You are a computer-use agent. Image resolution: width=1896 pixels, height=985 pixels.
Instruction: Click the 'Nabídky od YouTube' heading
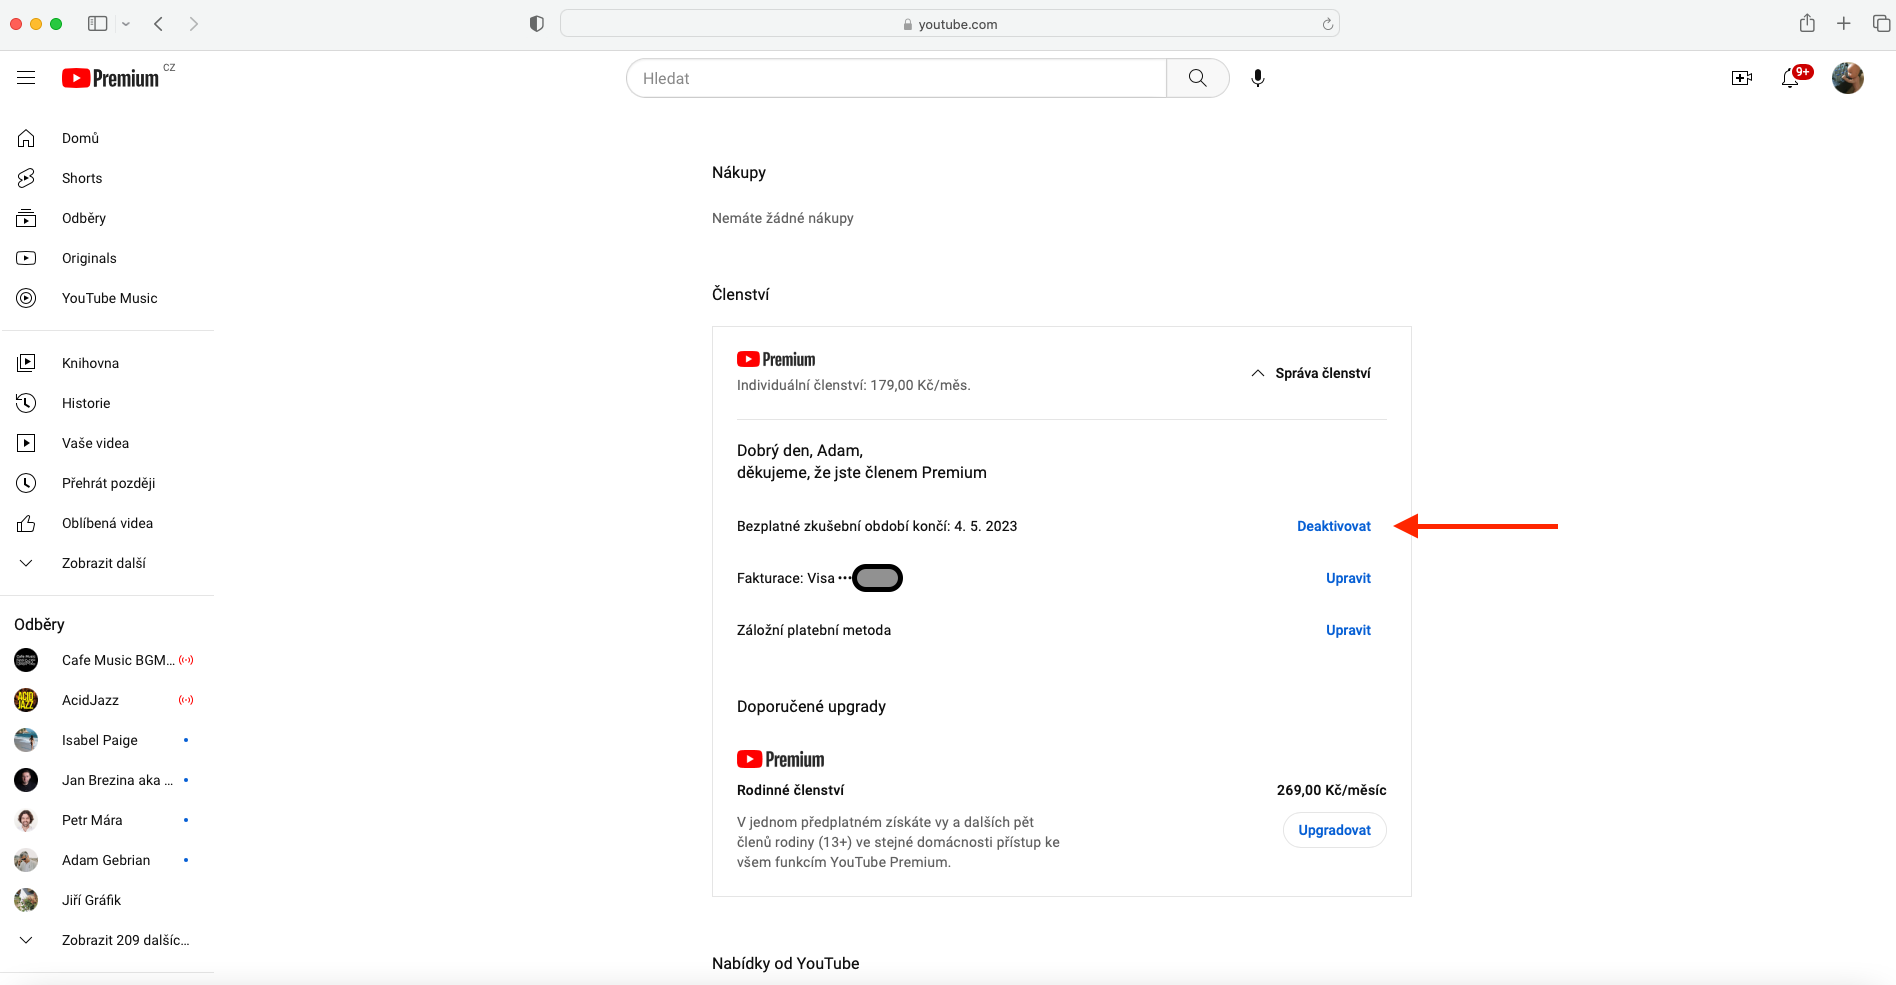click(786, 963)
